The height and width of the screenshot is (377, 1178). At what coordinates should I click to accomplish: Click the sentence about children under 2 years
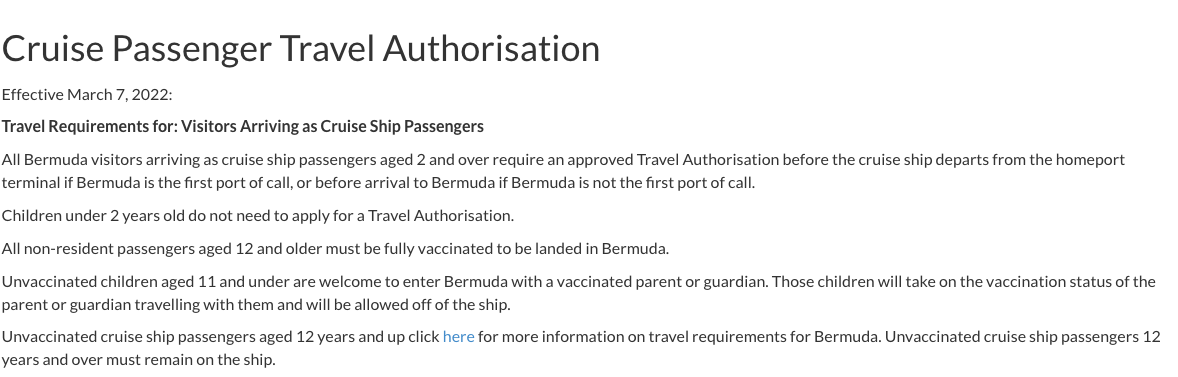click(258, 216)
